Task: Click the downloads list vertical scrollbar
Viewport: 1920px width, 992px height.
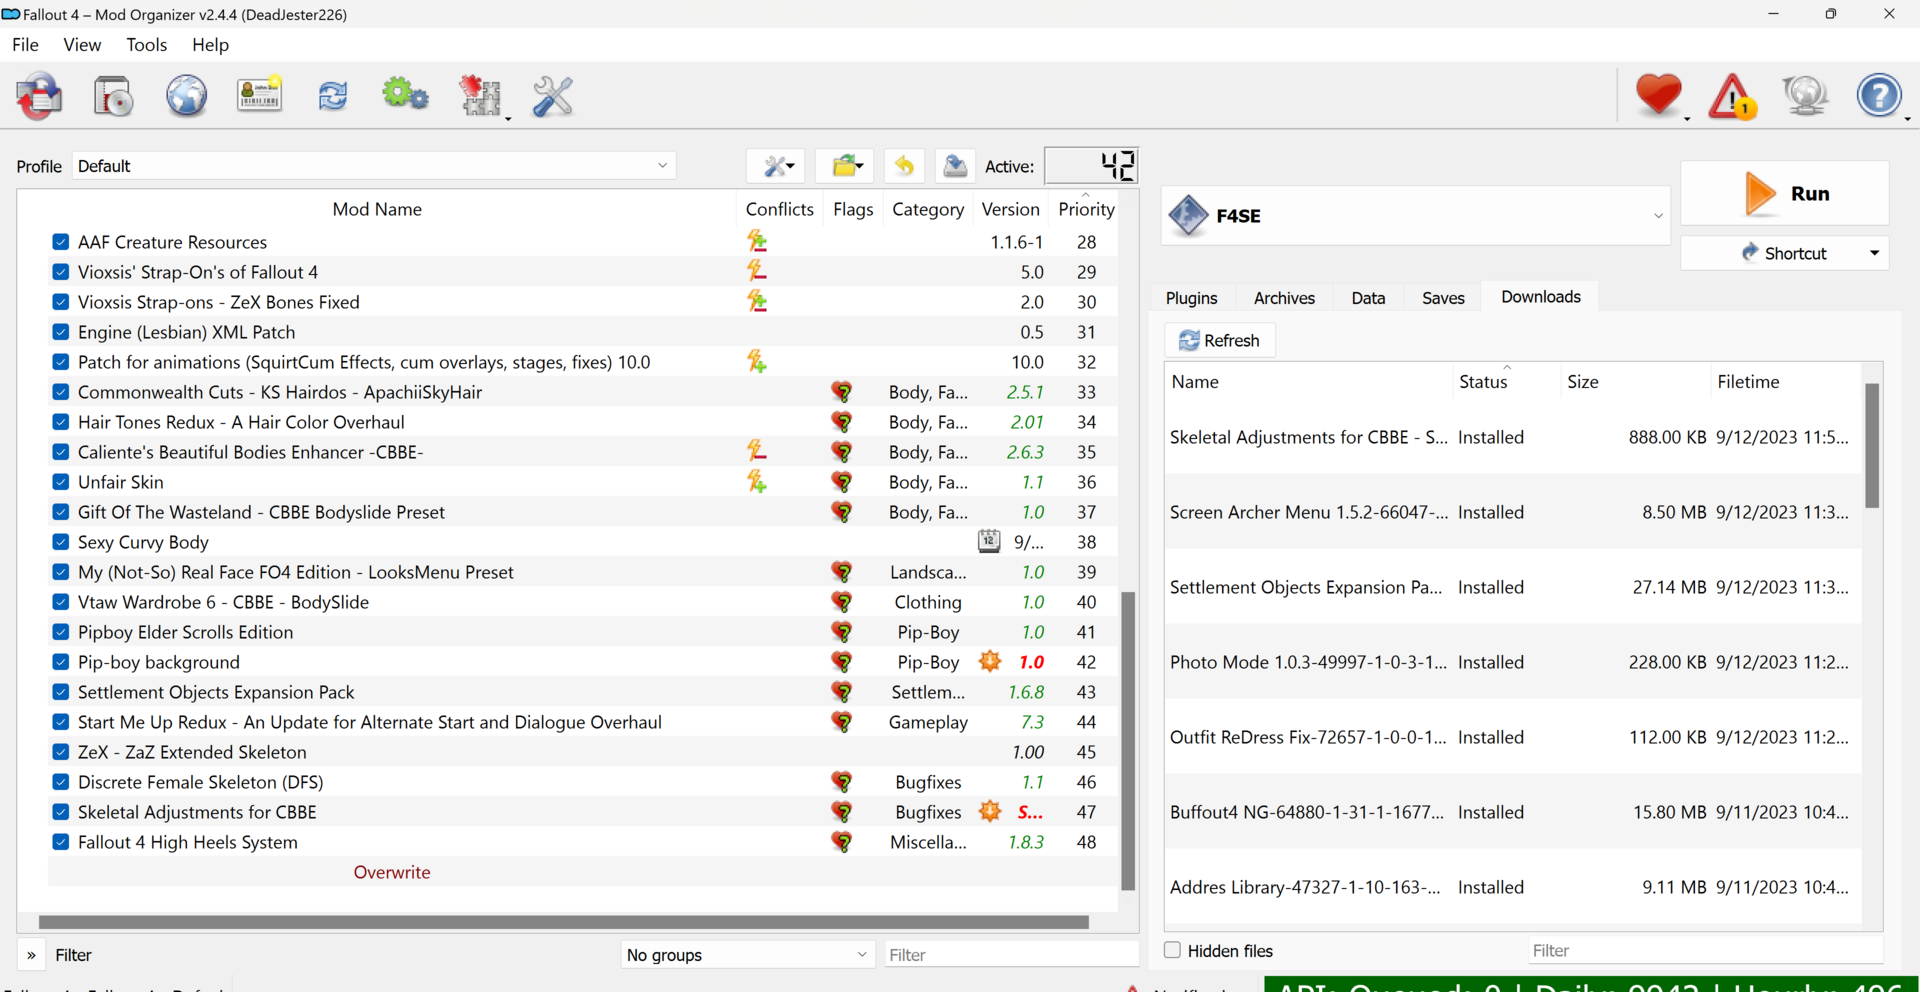Action: pyautogui.click(x=1872, y=445)
